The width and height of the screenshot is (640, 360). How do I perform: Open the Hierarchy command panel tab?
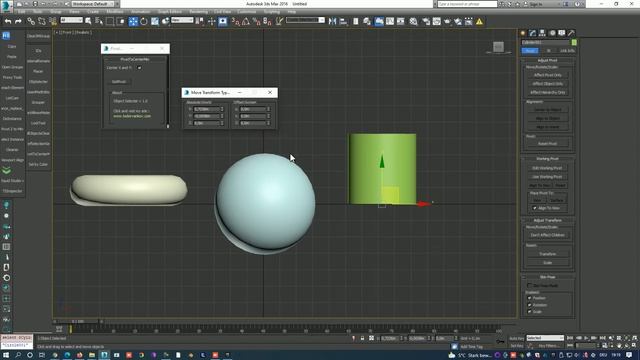pos(542,33)
